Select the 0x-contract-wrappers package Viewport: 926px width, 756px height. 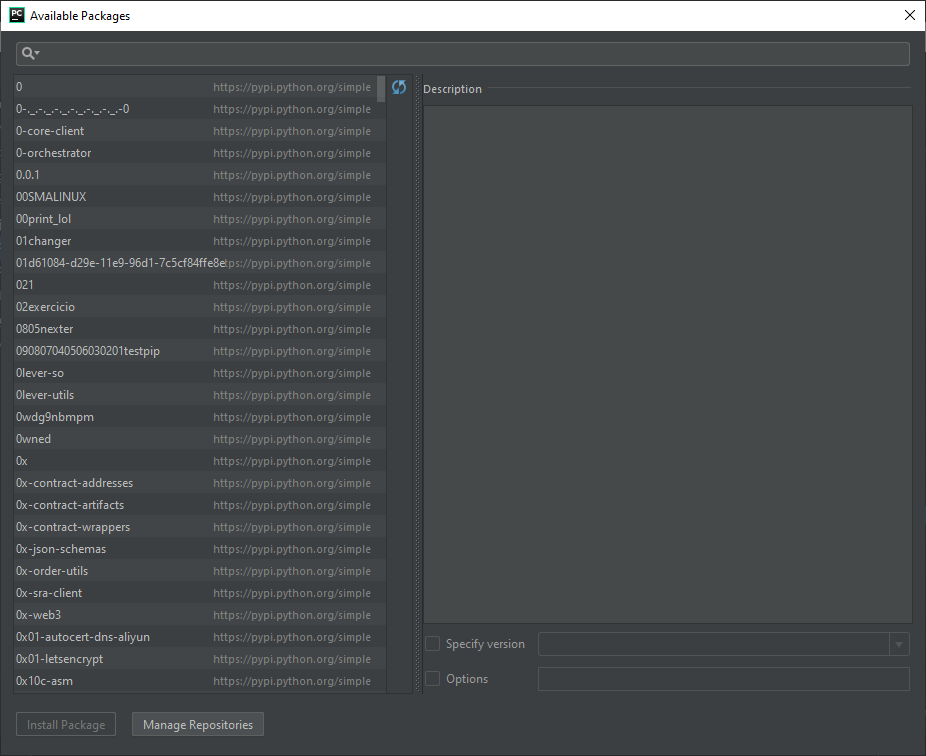[x=200, y=527]
